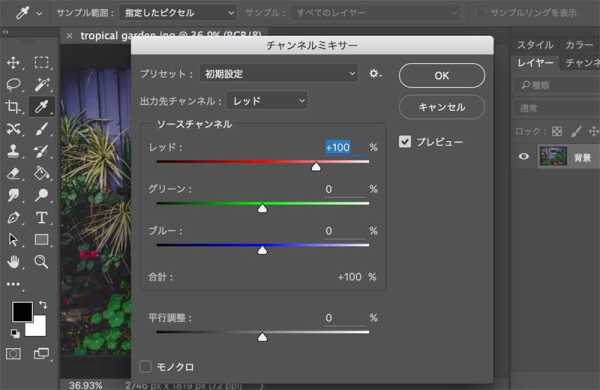Select the Move tool
Screen dimensions: 600x390
tap(13, 63)
